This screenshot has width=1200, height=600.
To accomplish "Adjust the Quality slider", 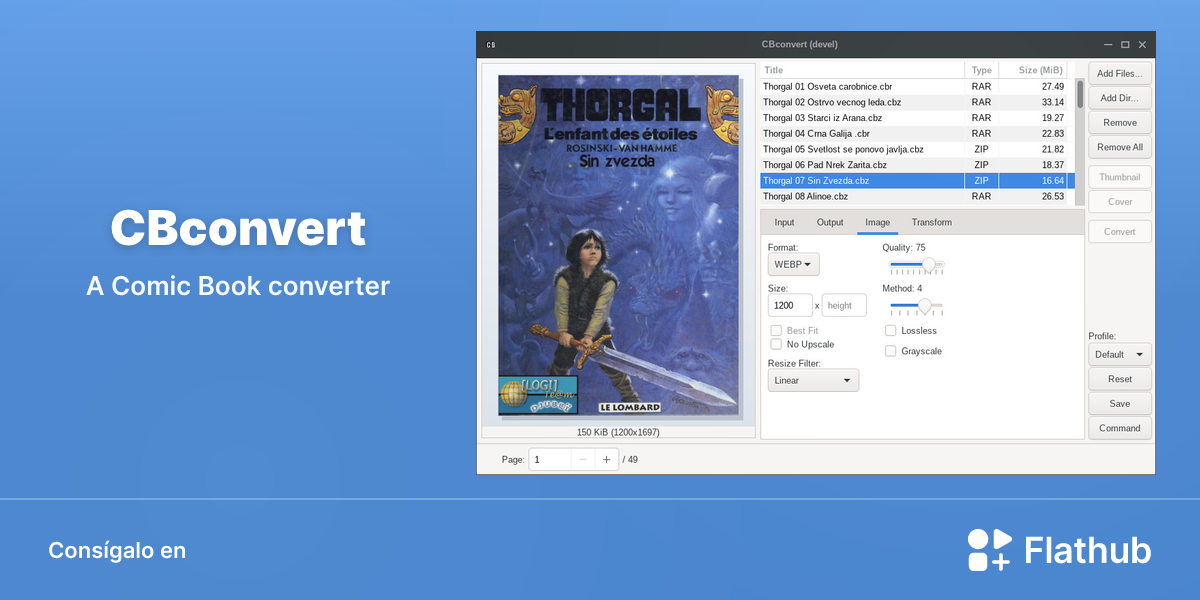I will (917, 265).
